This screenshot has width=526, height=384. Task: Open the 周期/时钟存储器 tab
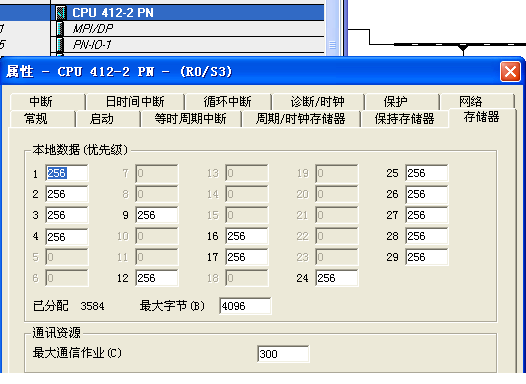tap(301, 119)
